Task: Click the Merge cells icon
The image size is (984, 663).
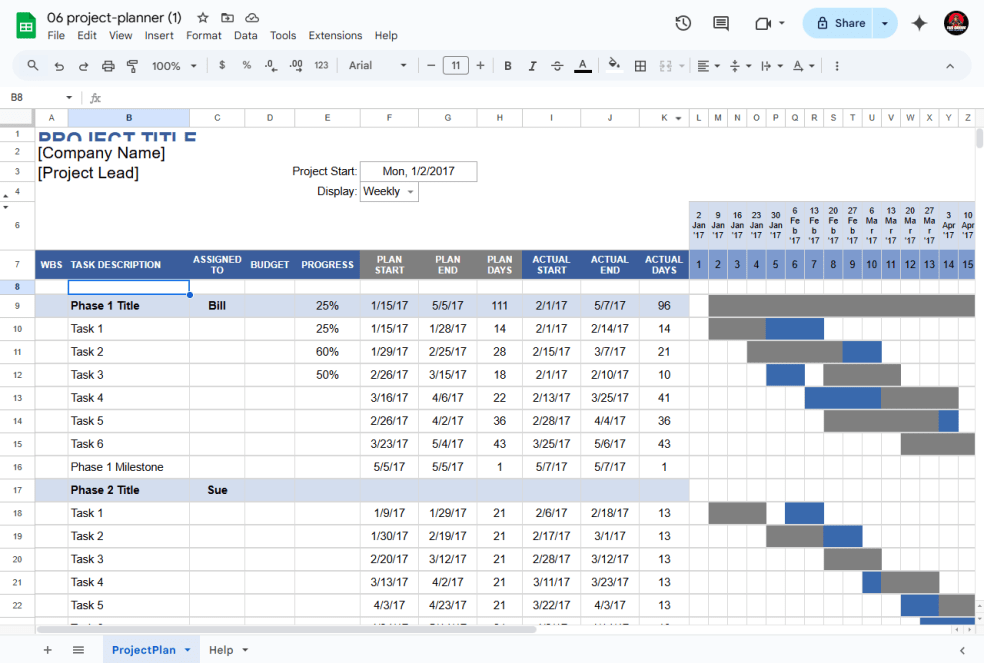Action: 667,65
